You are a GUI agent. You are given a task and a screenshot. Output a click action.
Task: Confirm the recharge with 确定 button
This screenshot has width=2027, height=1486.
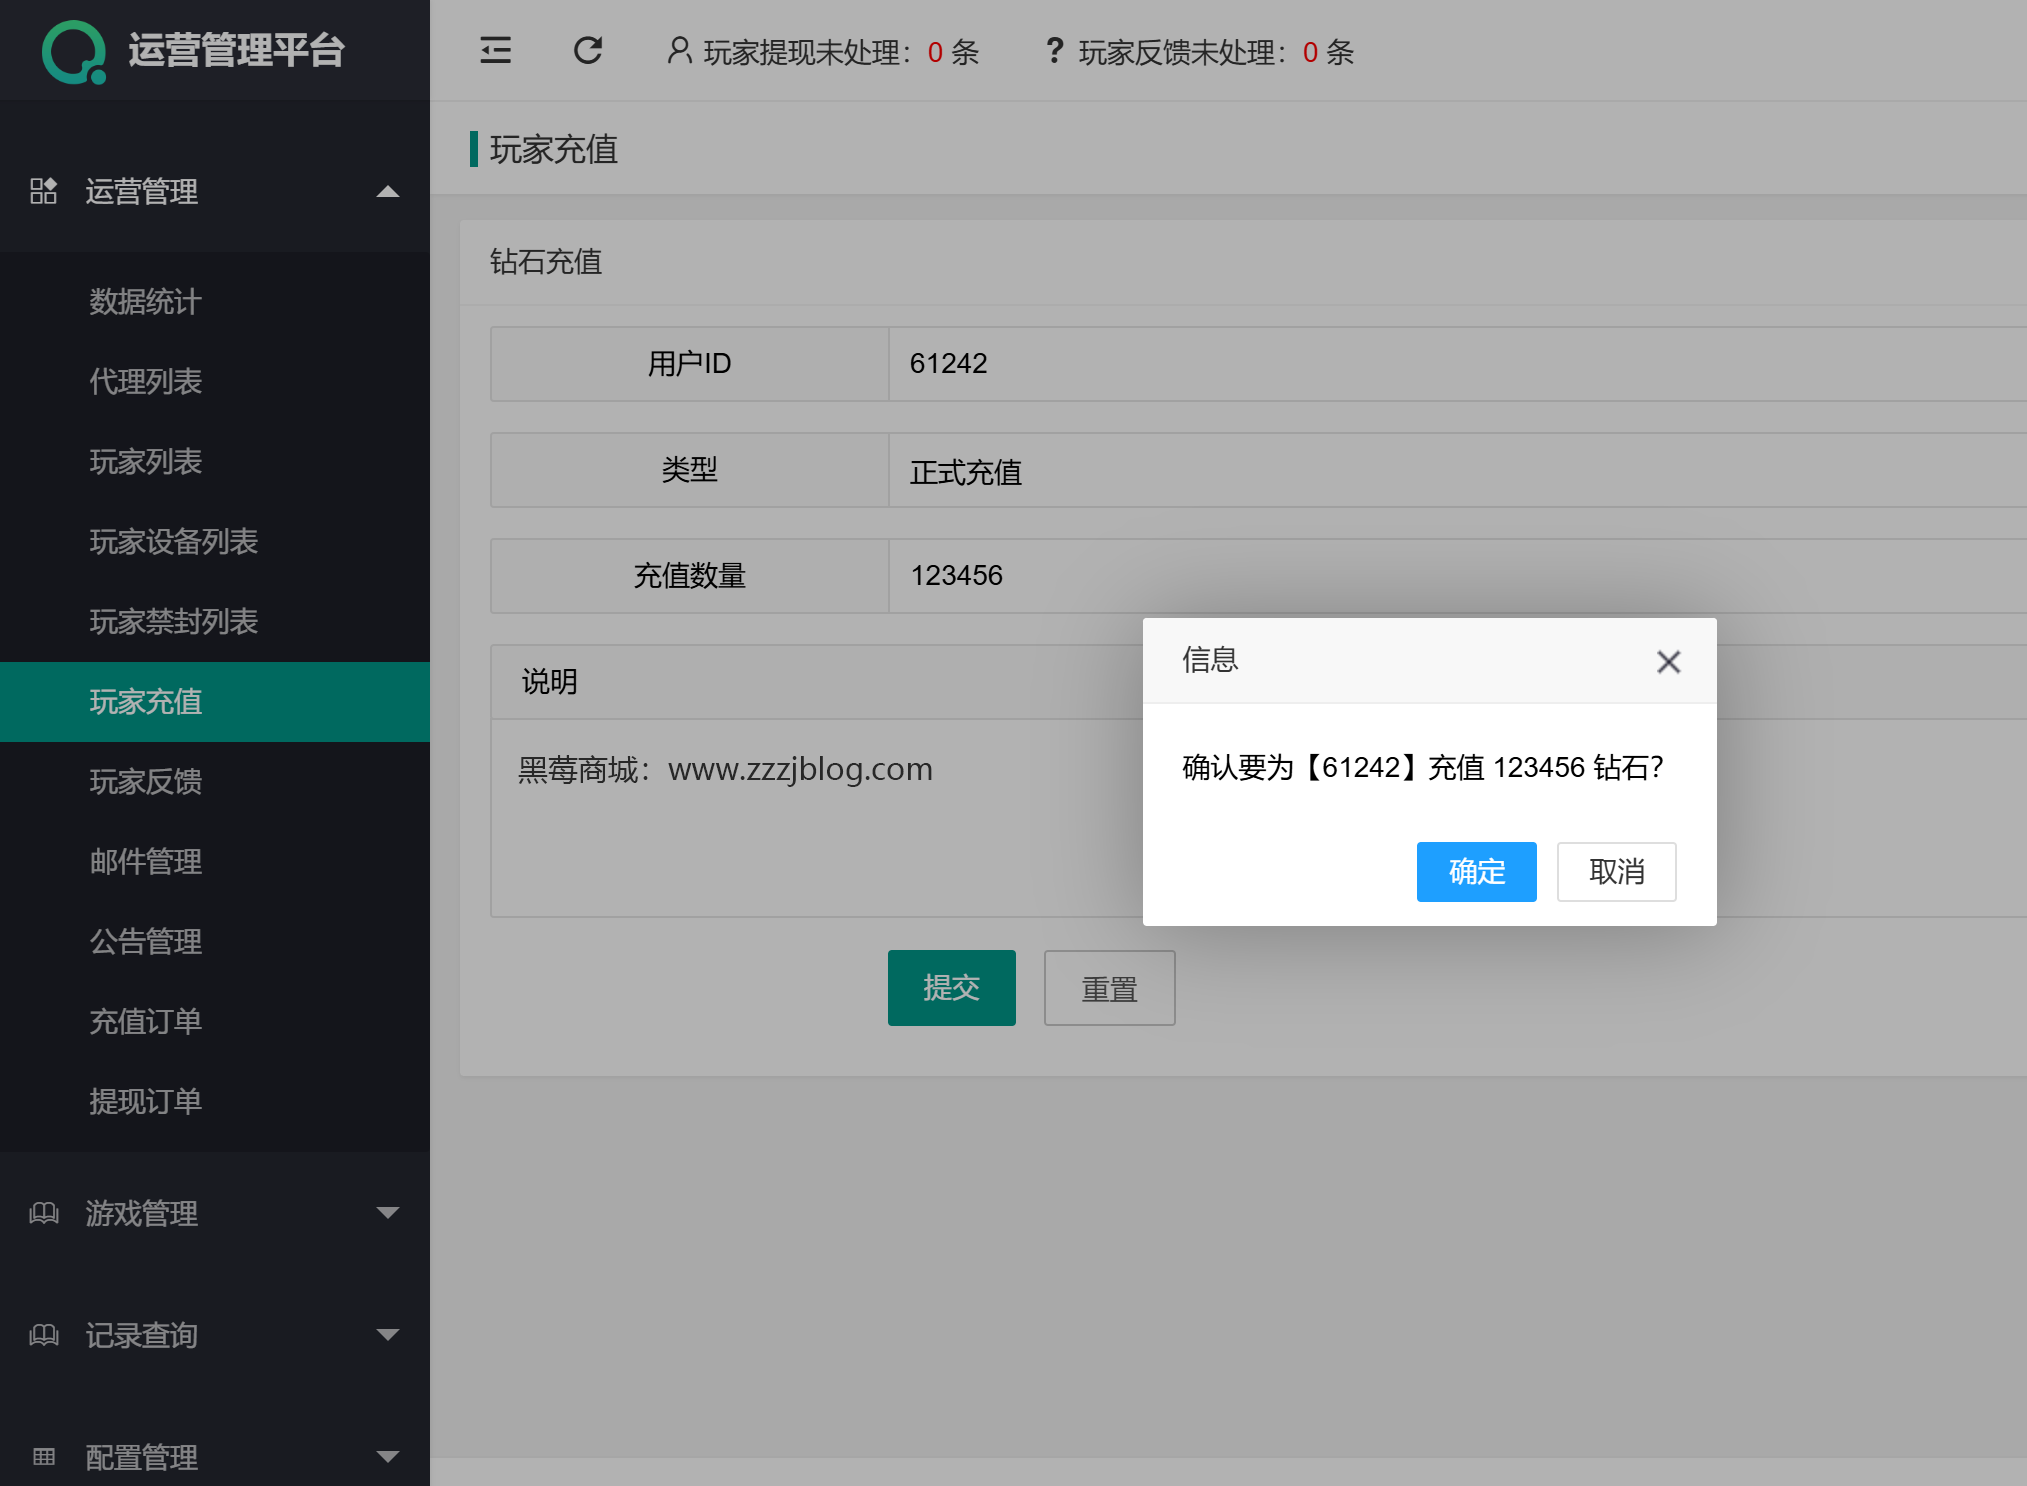click(1476, 872)
